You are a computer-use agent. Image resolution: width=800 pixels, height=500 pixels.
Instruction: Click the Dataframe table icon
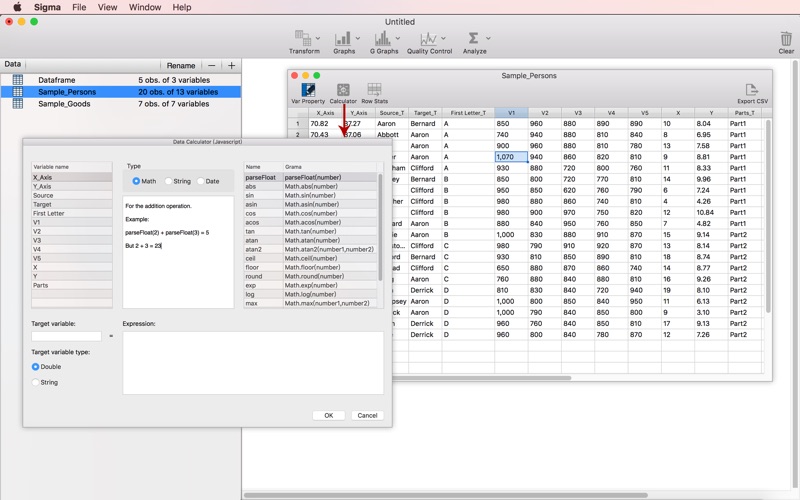coord(18,80)
